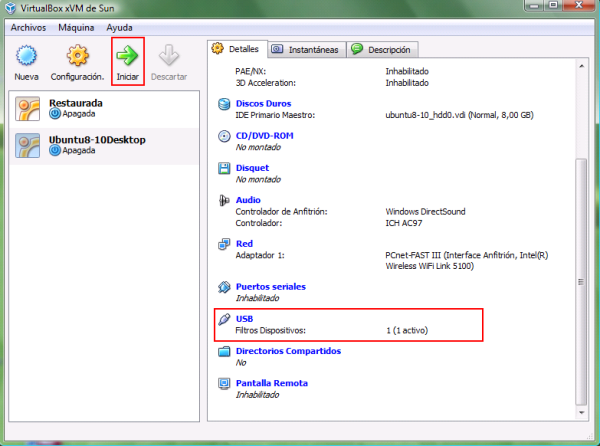Open the Puertos seriales link
This screenshot has height=446, width=600.
tap(270, 287)
